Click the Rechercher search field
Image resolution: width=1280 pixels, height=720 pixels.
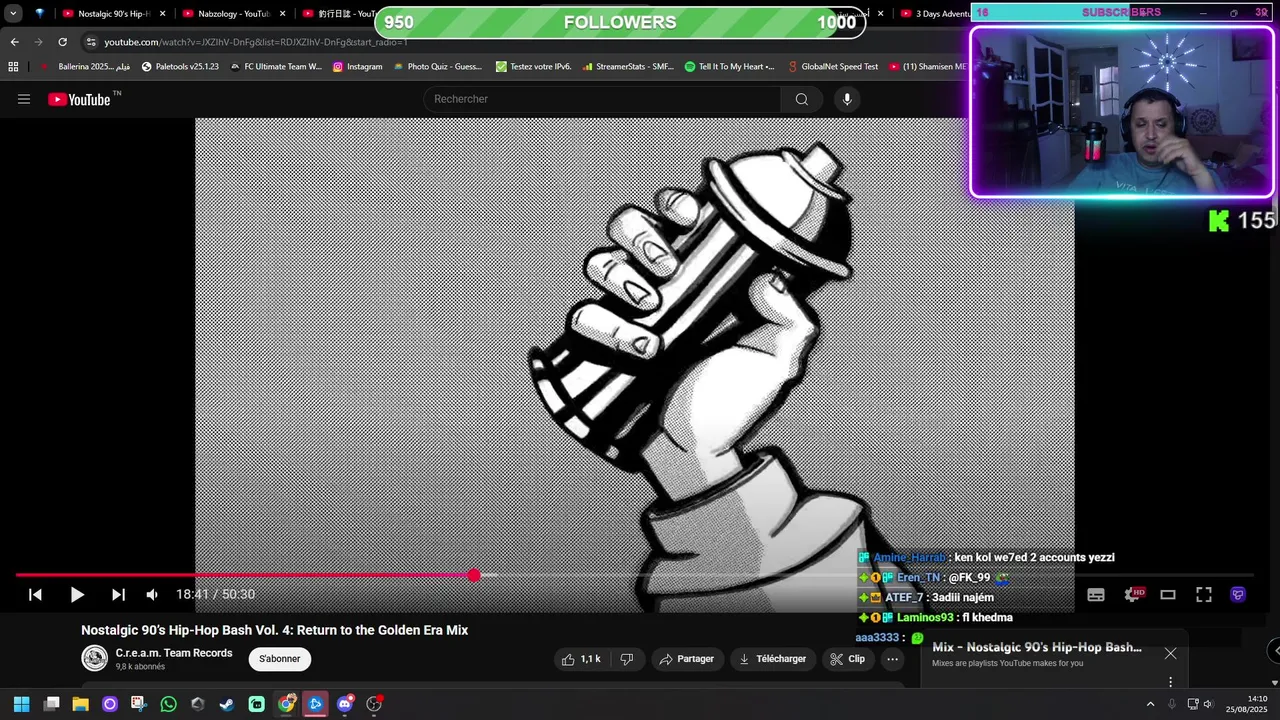point(603,99)
